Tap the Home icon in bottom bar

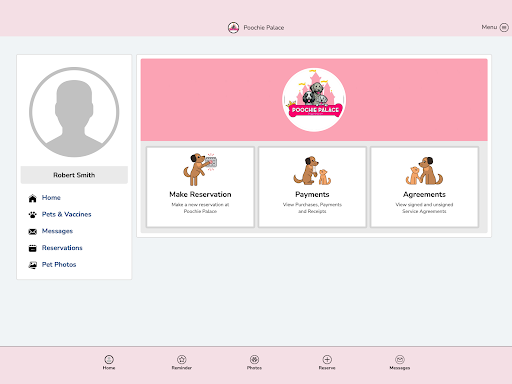coord(109,359)
